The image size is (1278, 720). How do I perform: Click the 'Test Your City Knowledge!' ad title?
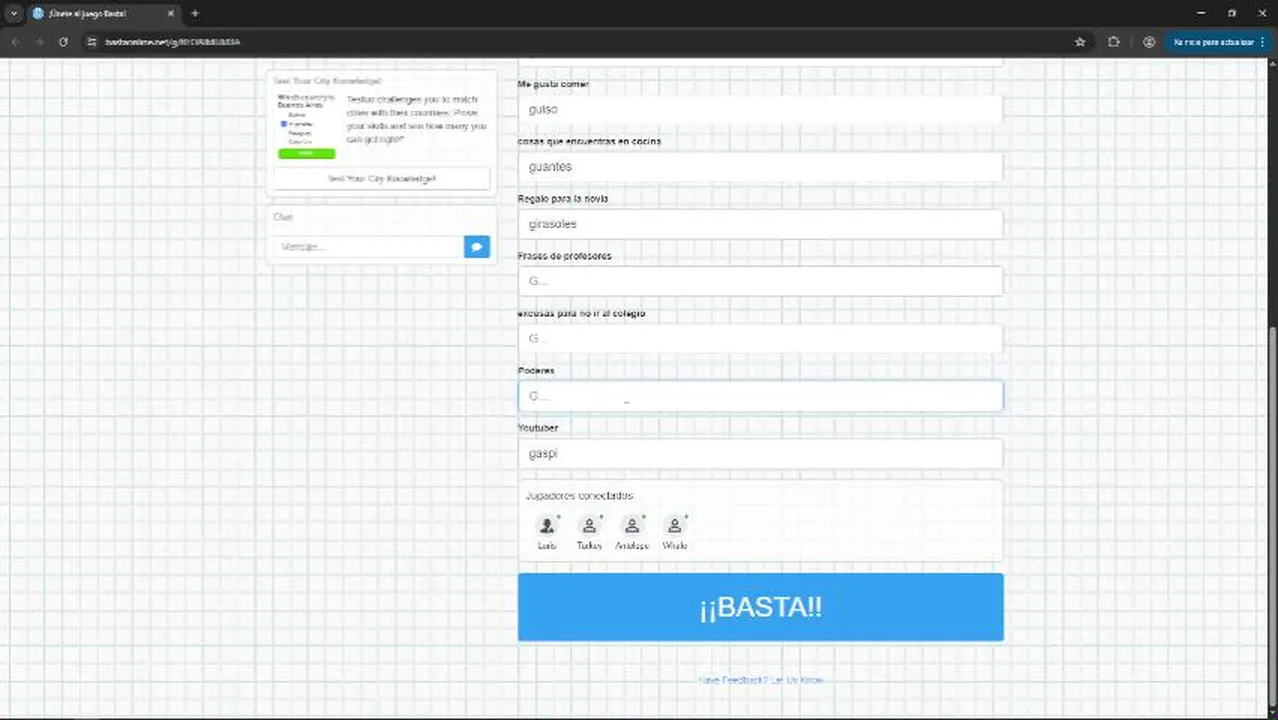[328, 80]
